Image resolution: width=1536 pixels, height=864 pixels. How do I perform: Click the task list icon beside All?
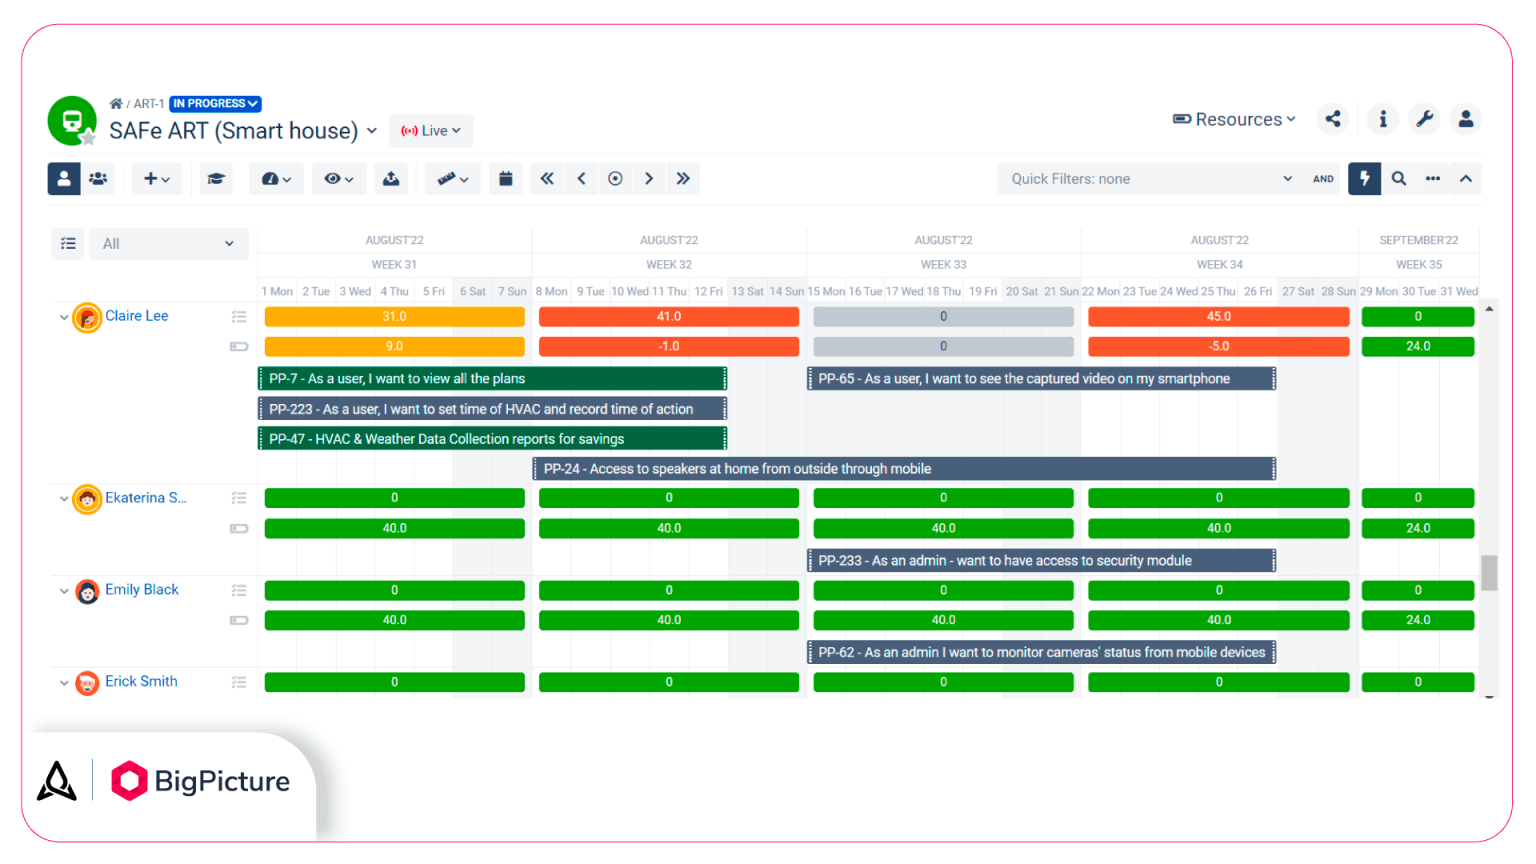tap(68, 243)
